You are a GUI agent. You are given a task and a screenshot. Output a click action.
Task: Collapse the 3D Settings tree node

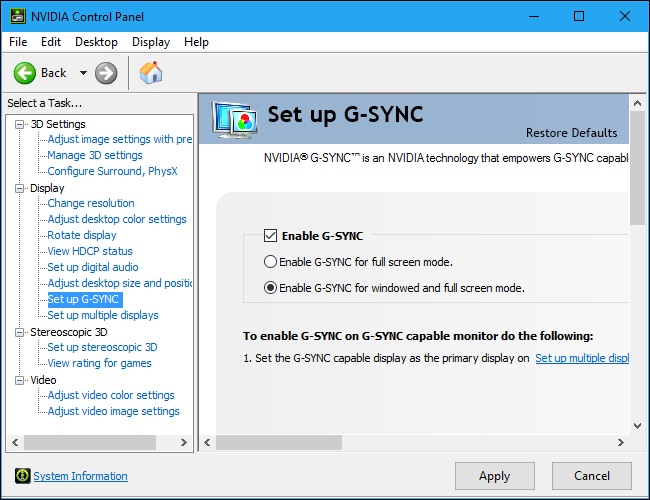[19, 124]
